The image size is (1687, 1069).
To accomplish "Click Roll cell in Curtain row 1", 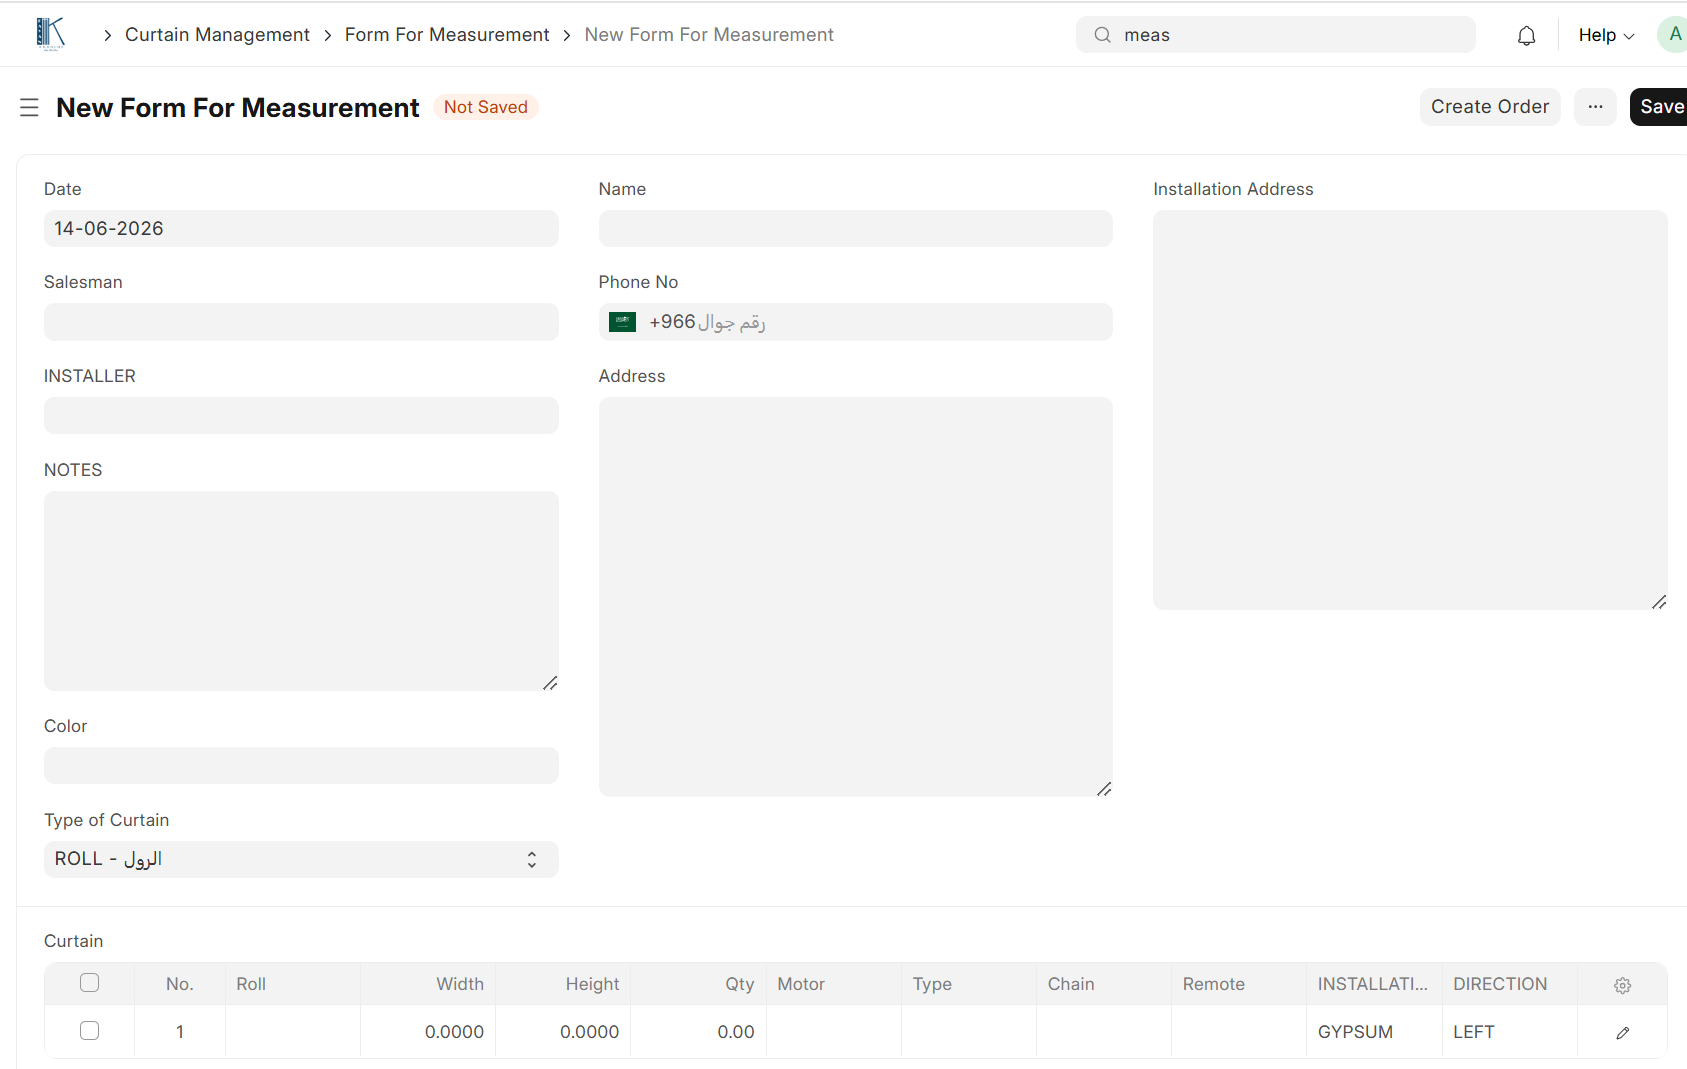I will [293, 1032].
